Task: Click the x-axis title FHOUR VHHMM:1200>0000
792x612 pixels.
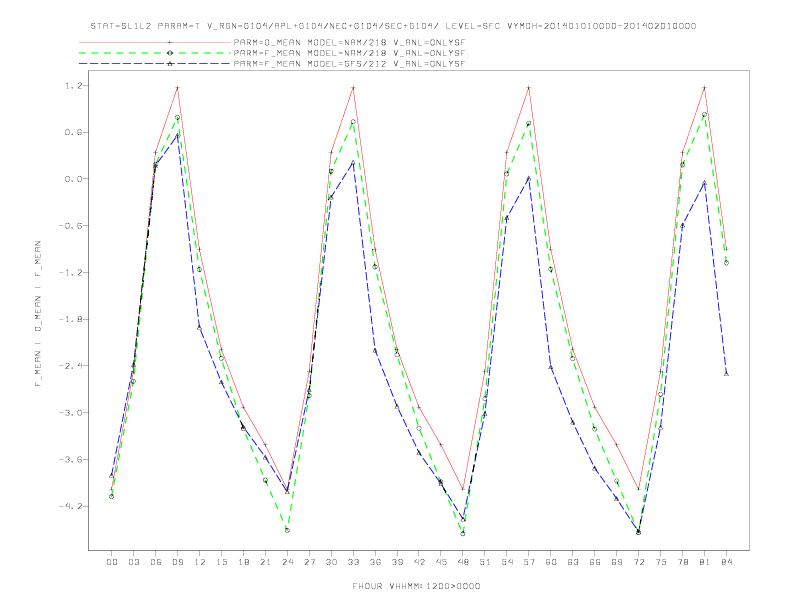Action: (x=416, y=586)
